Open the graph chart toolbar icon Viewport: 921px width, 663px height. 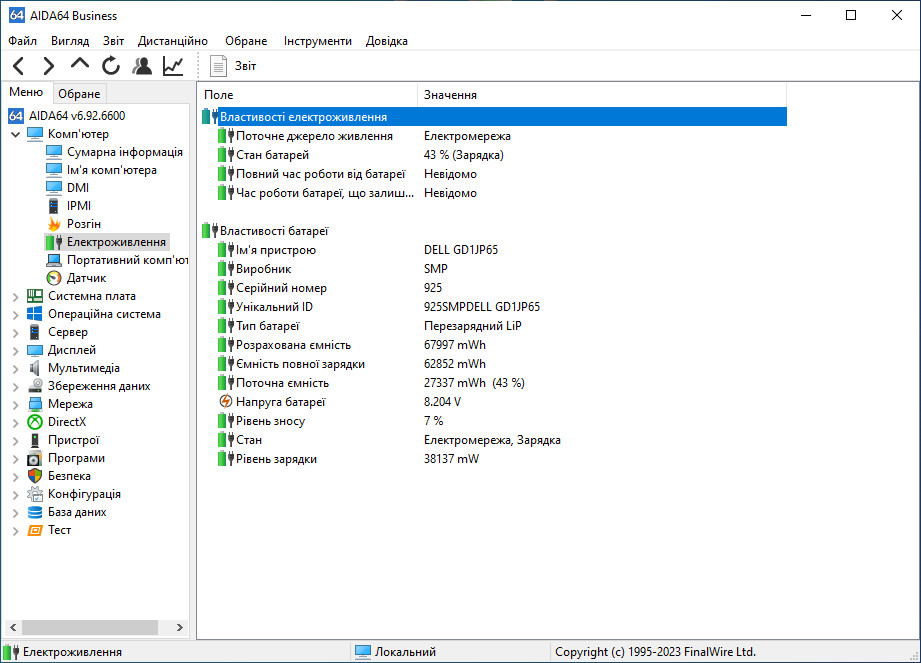(173, 66)
